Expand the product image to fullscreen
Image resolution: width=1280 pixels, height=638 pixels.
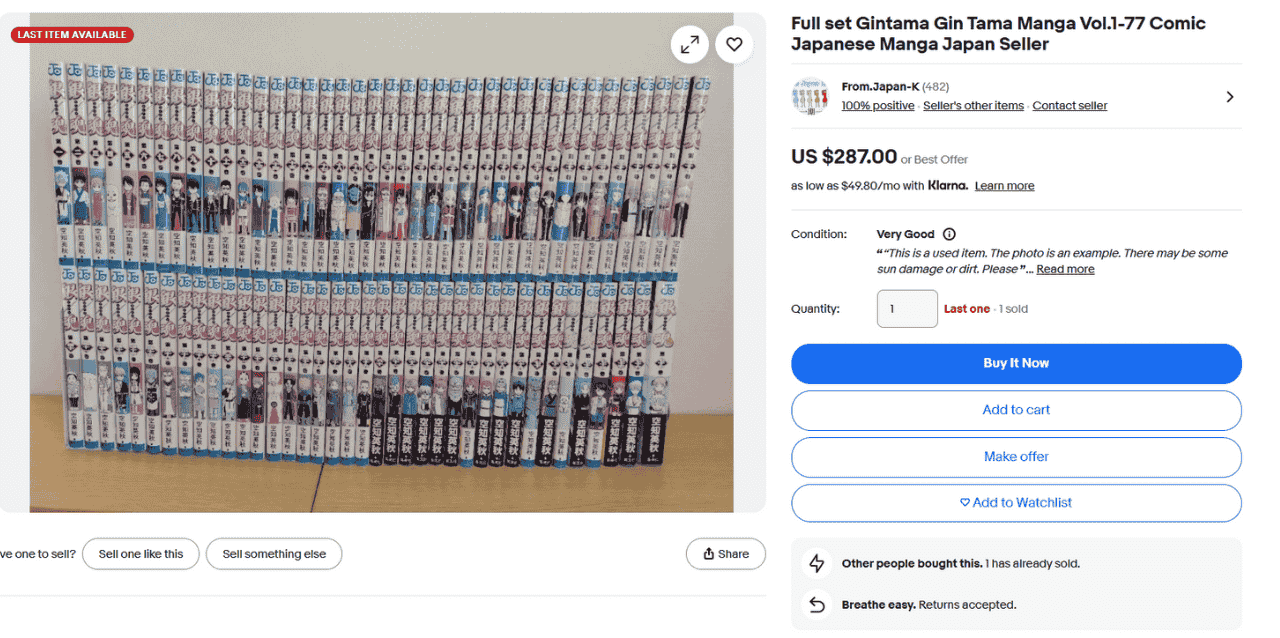(690, 44)
